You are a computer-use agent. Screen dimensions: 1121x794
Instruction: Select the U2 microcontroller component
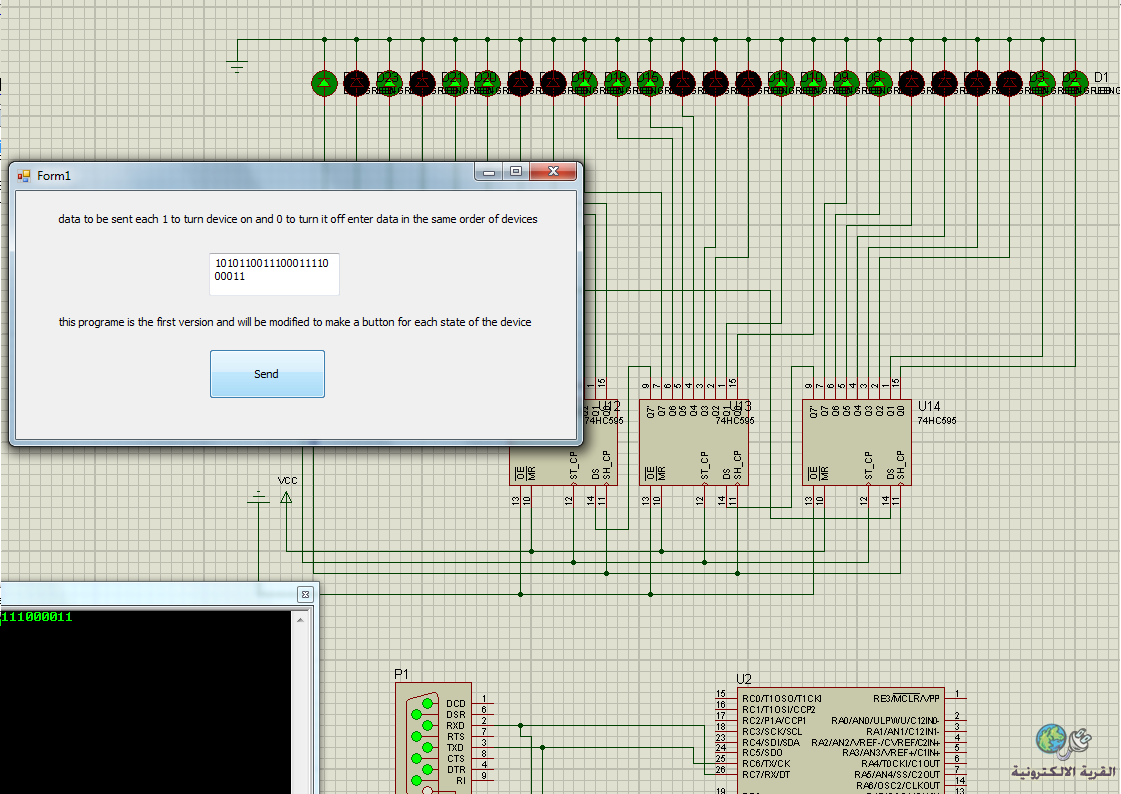tap(840, 741)
